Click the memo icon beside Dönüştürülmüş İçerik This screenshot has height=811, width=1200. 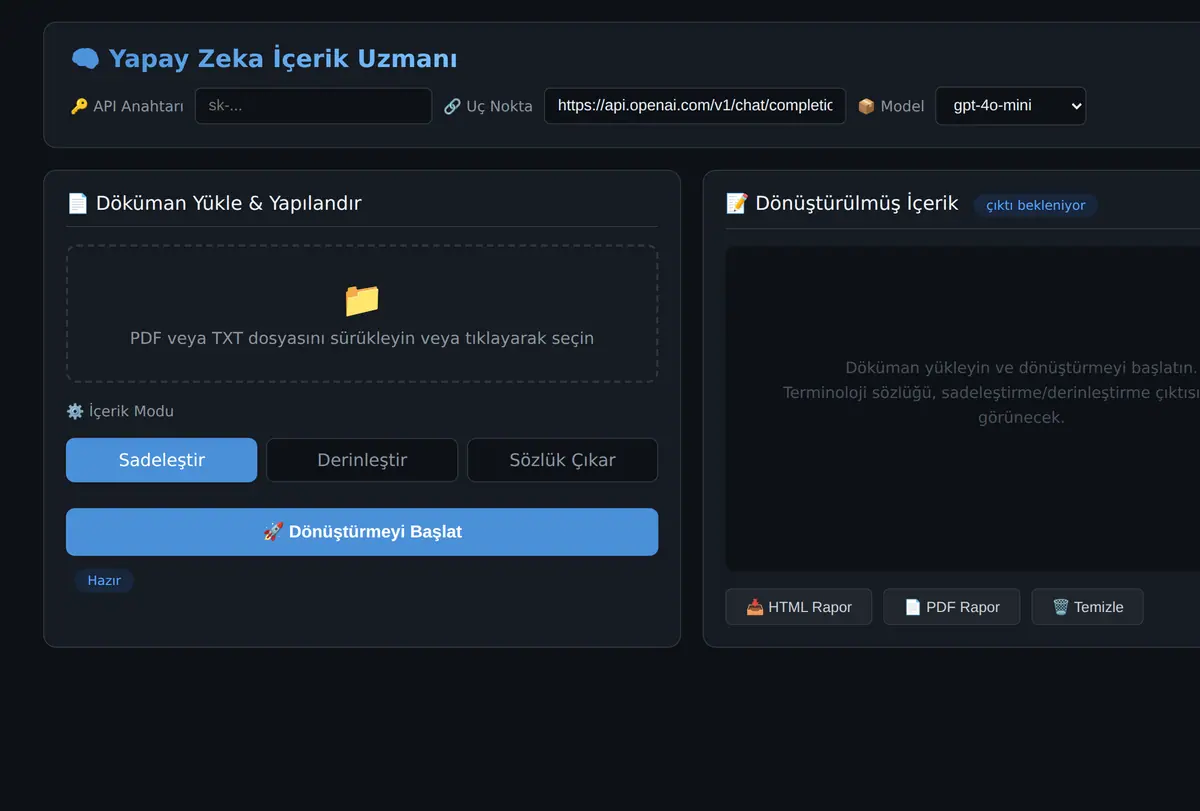click(x=736, y=203)
